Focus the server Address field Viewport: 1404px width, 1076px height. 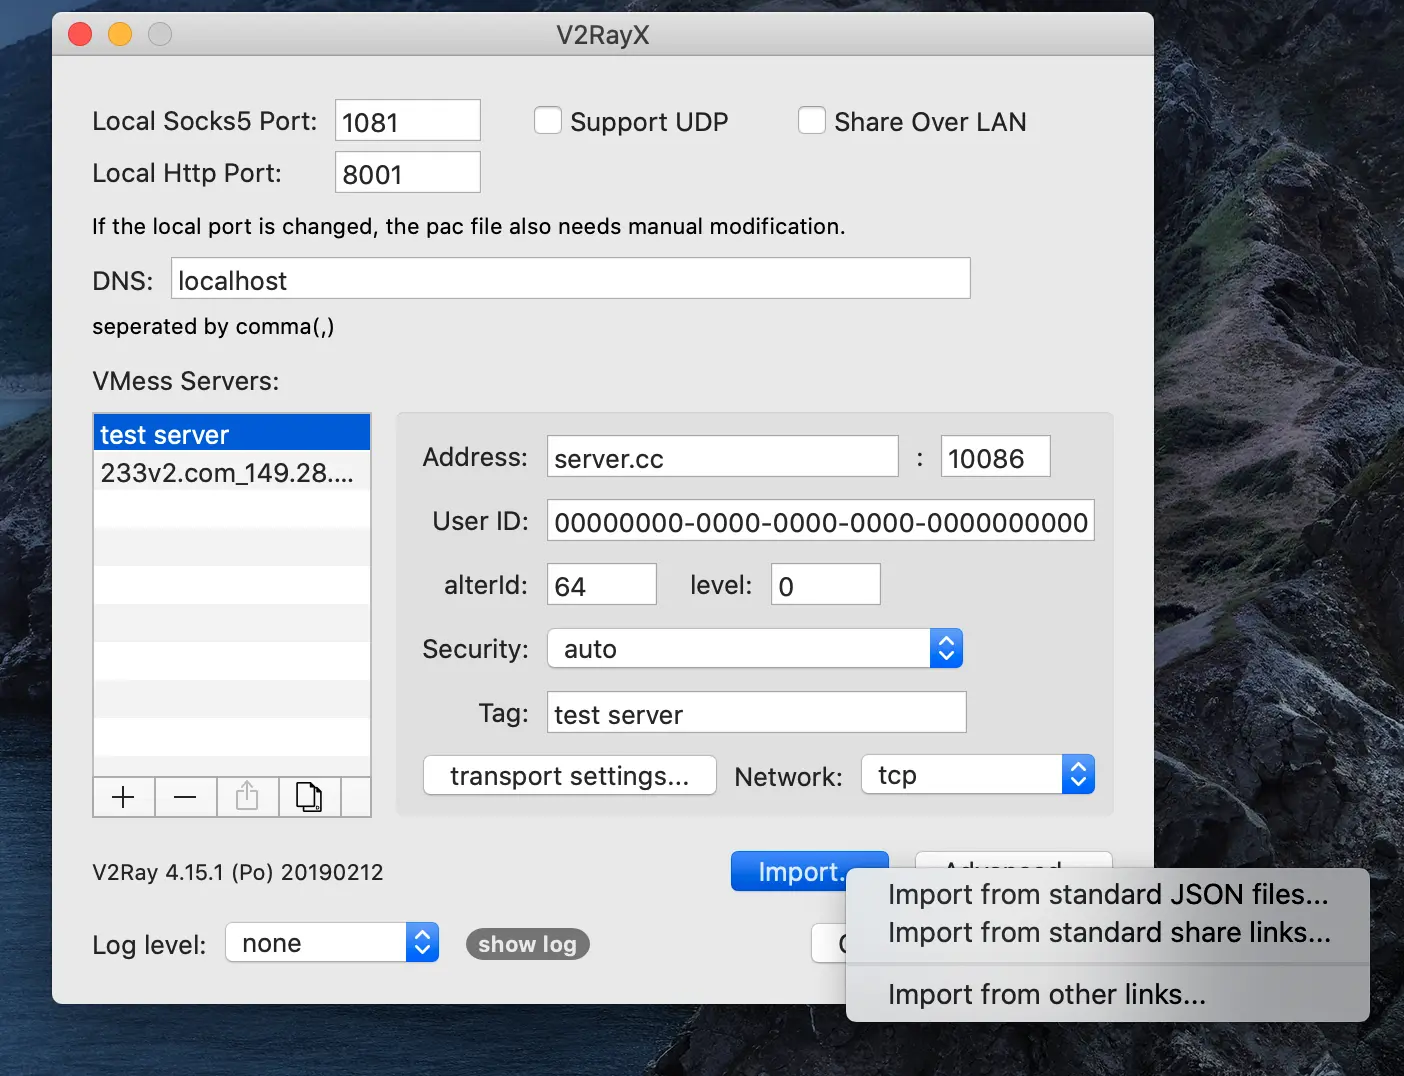click(x=723, y=457)
